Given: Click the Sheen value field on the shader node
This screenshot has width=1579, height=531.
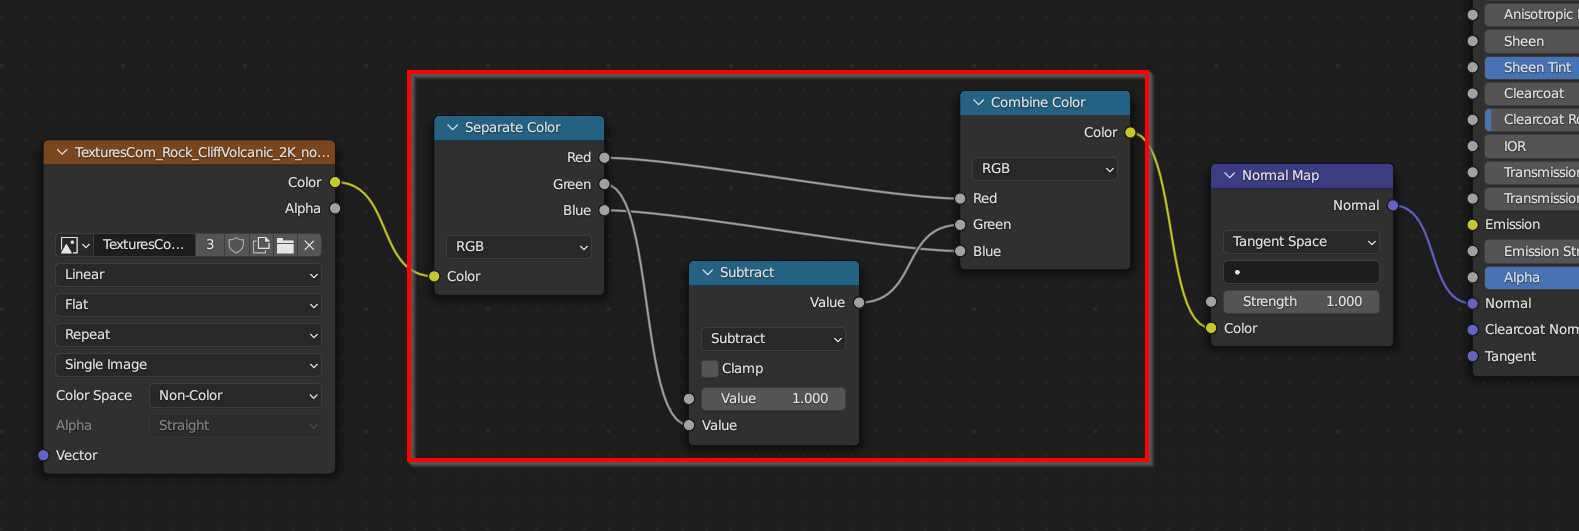Looking at the screenshot, I should tap(1532, 41).
